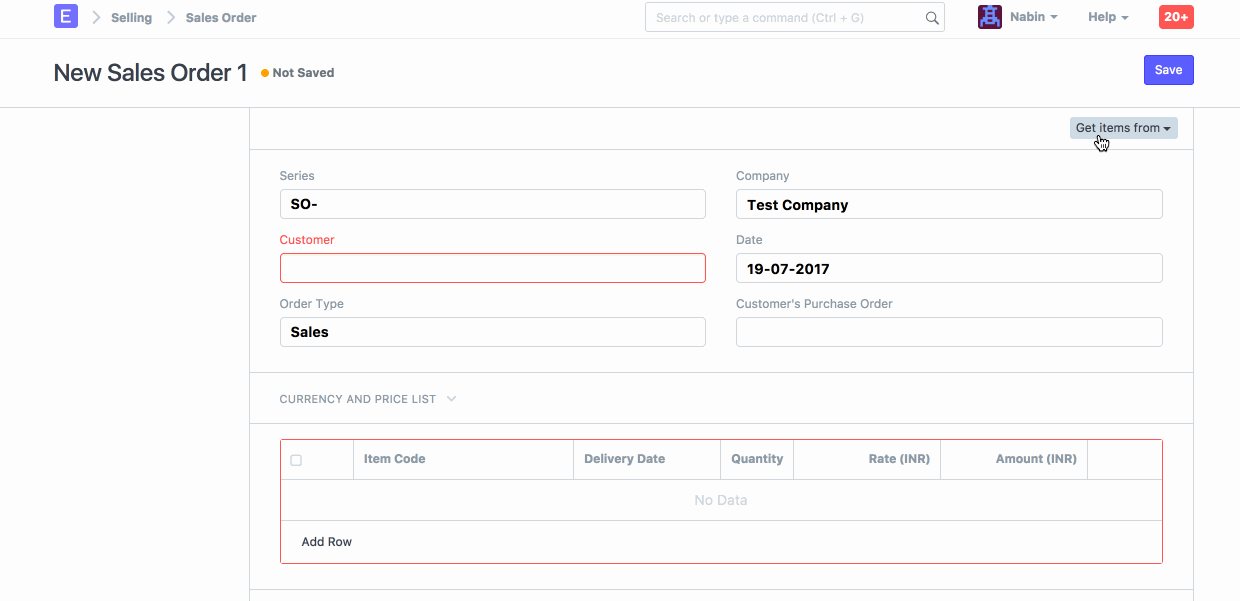Click the Customer's Purchase Order field

(x=948, y=332)
